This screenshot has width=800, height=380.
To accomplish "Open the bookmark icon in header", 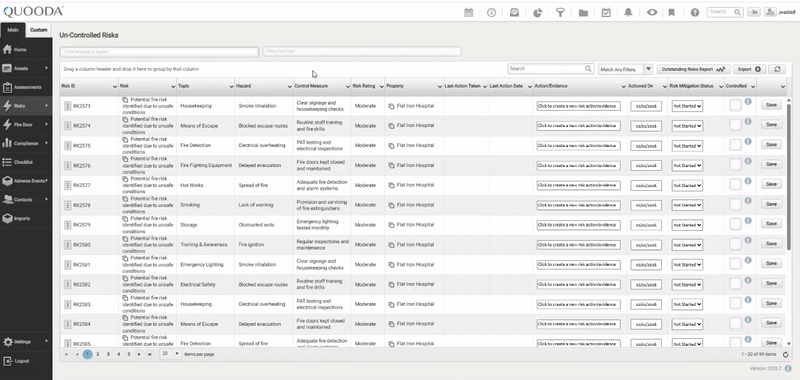I will [672, 13].
